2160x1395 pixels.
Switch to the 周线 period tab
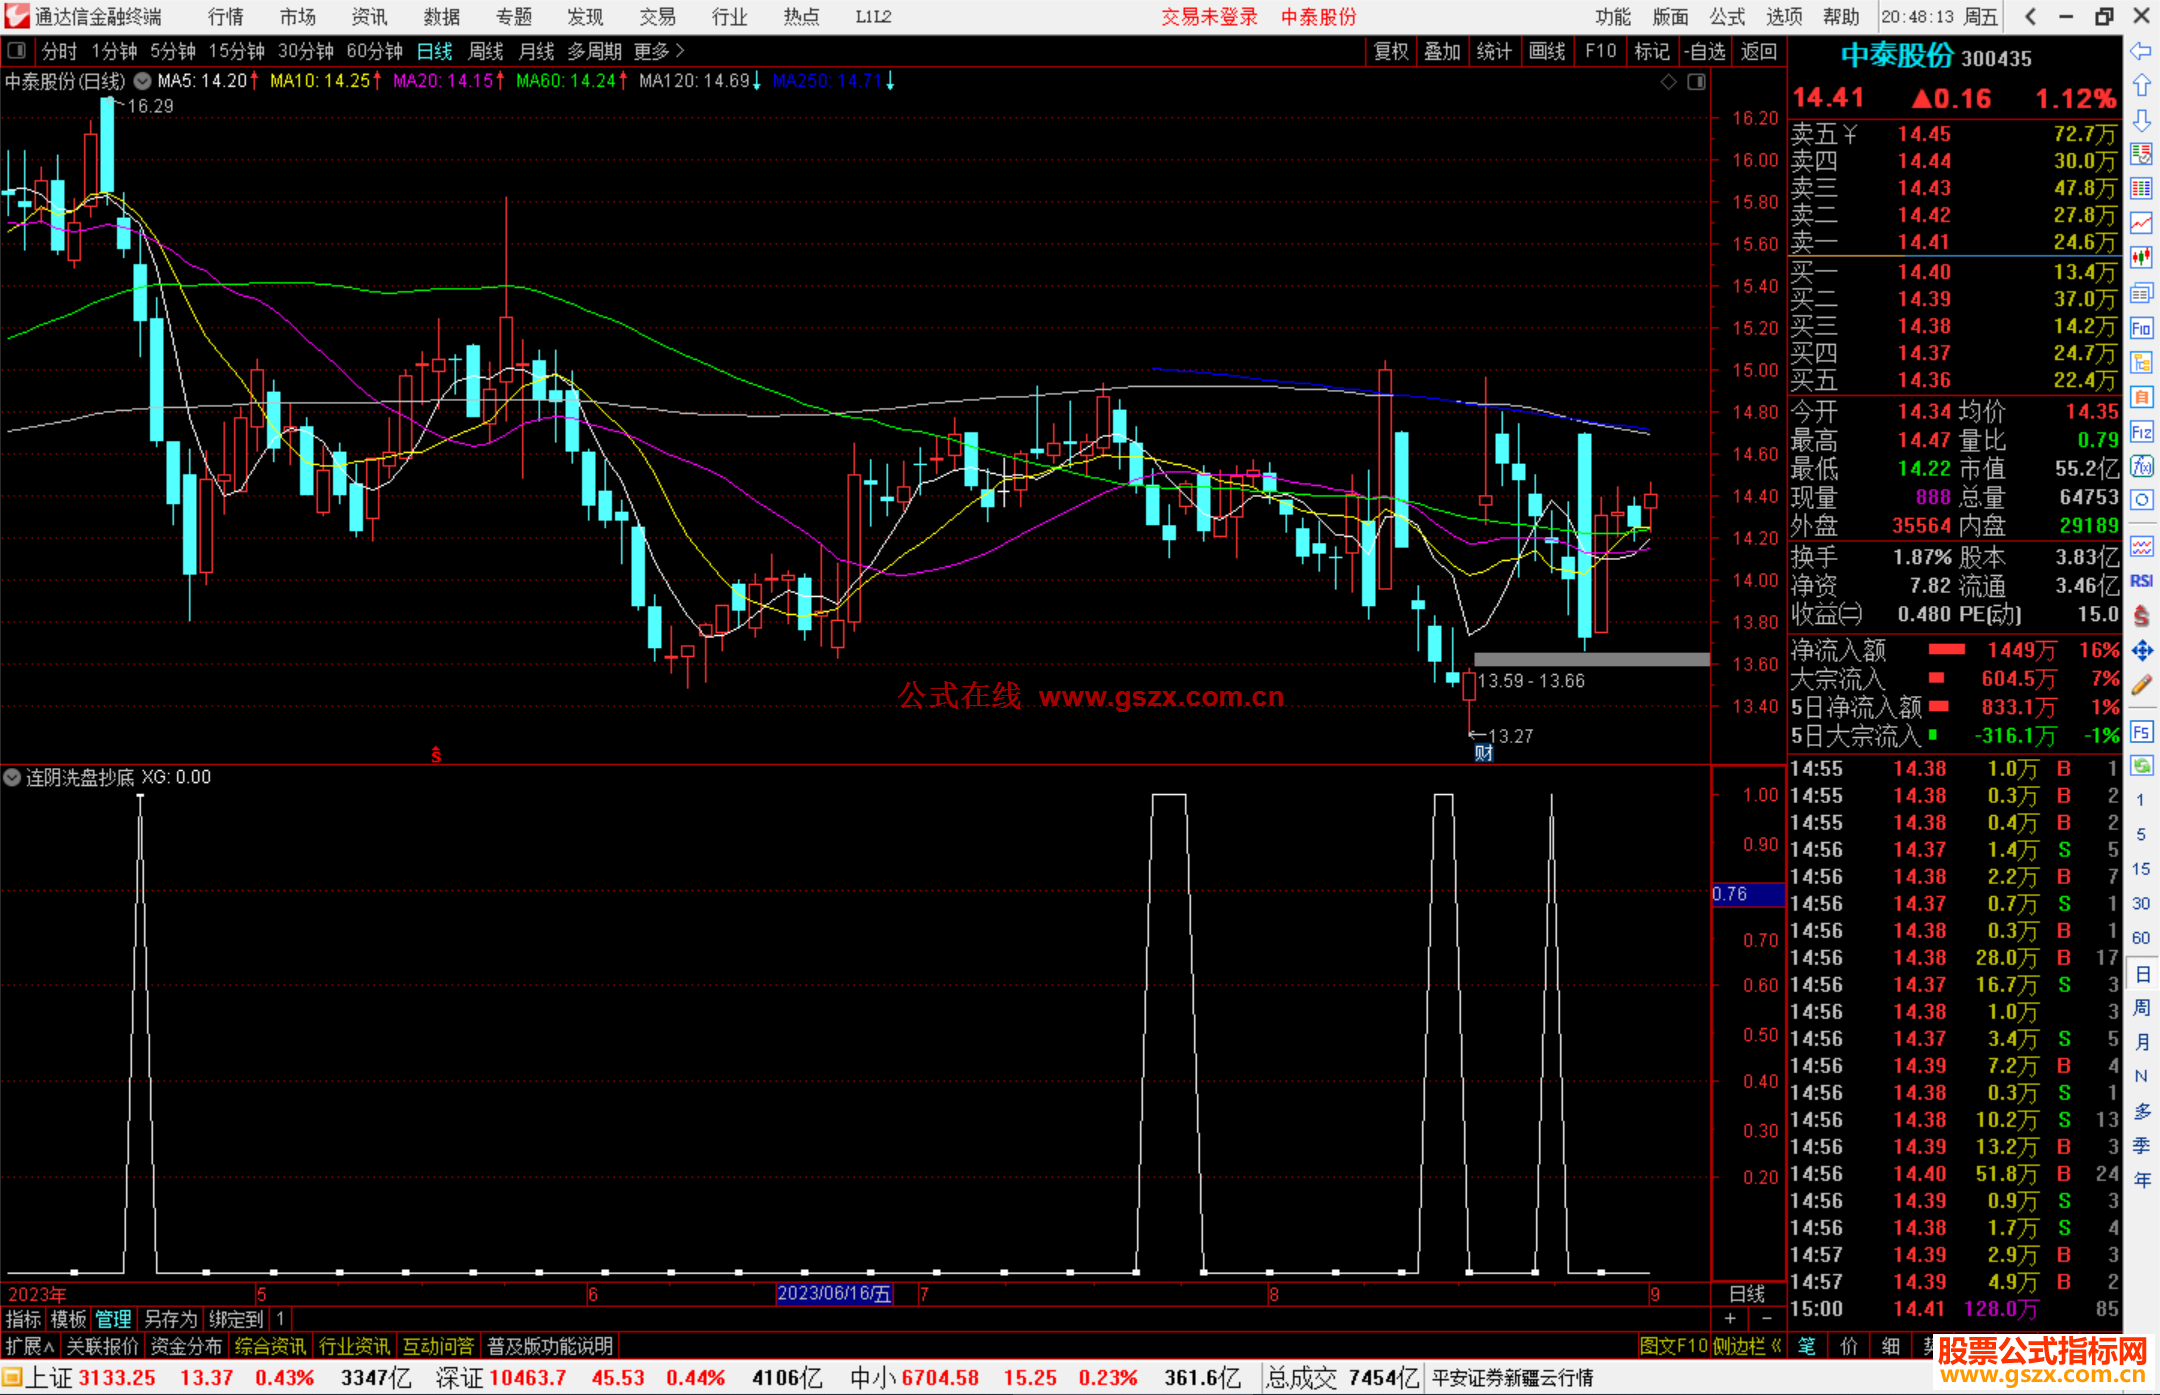(x=485, y=51)
